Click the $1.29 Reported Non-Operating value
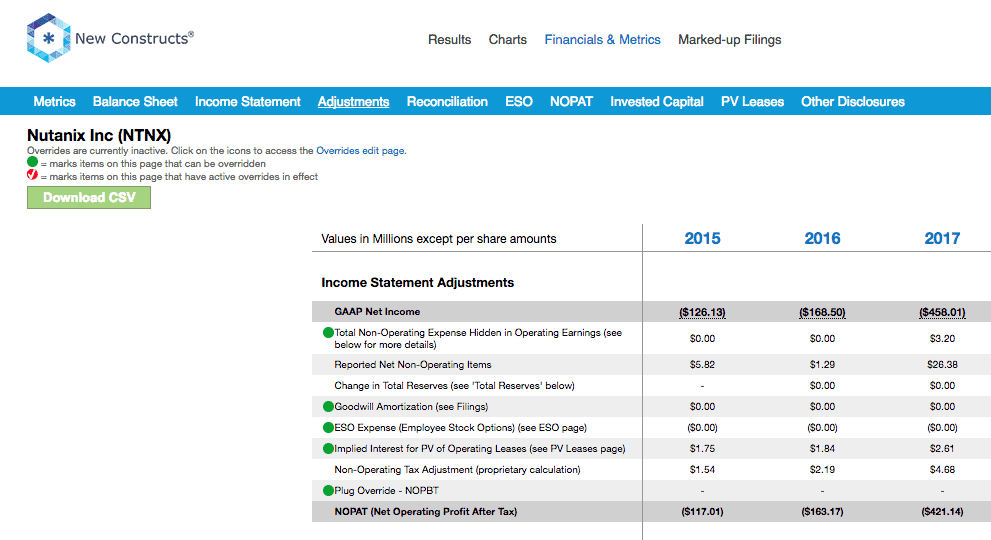The width and height of the screenshot is (991, 540). [x=822, y=365]
